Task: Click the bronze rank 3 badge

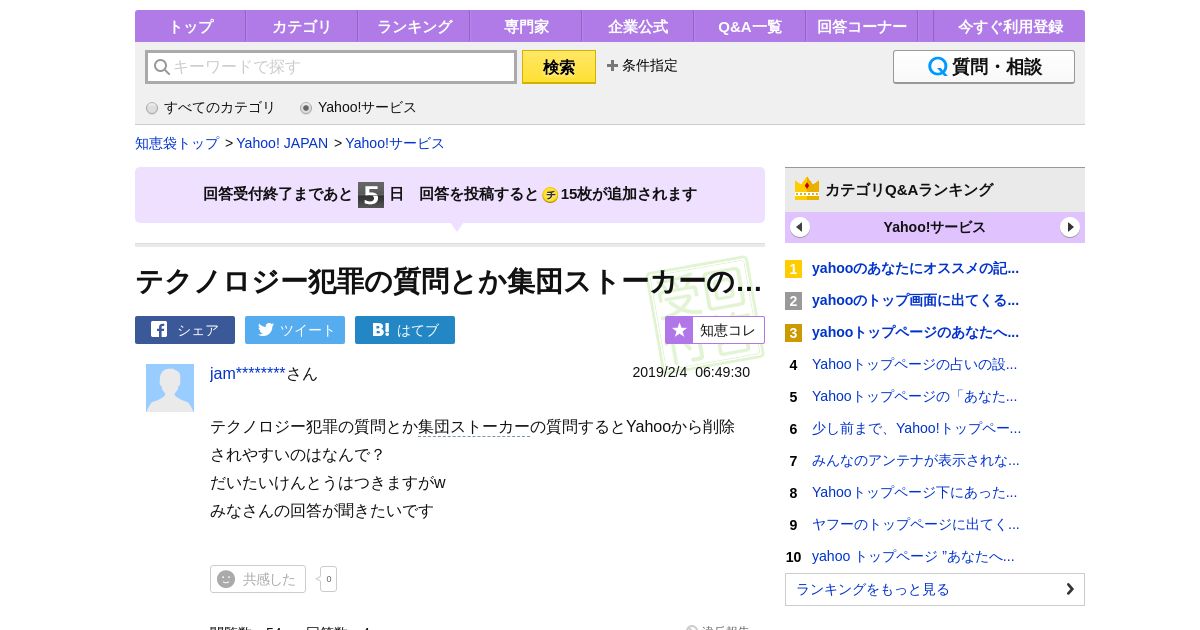Action: [x=793, y=333]
